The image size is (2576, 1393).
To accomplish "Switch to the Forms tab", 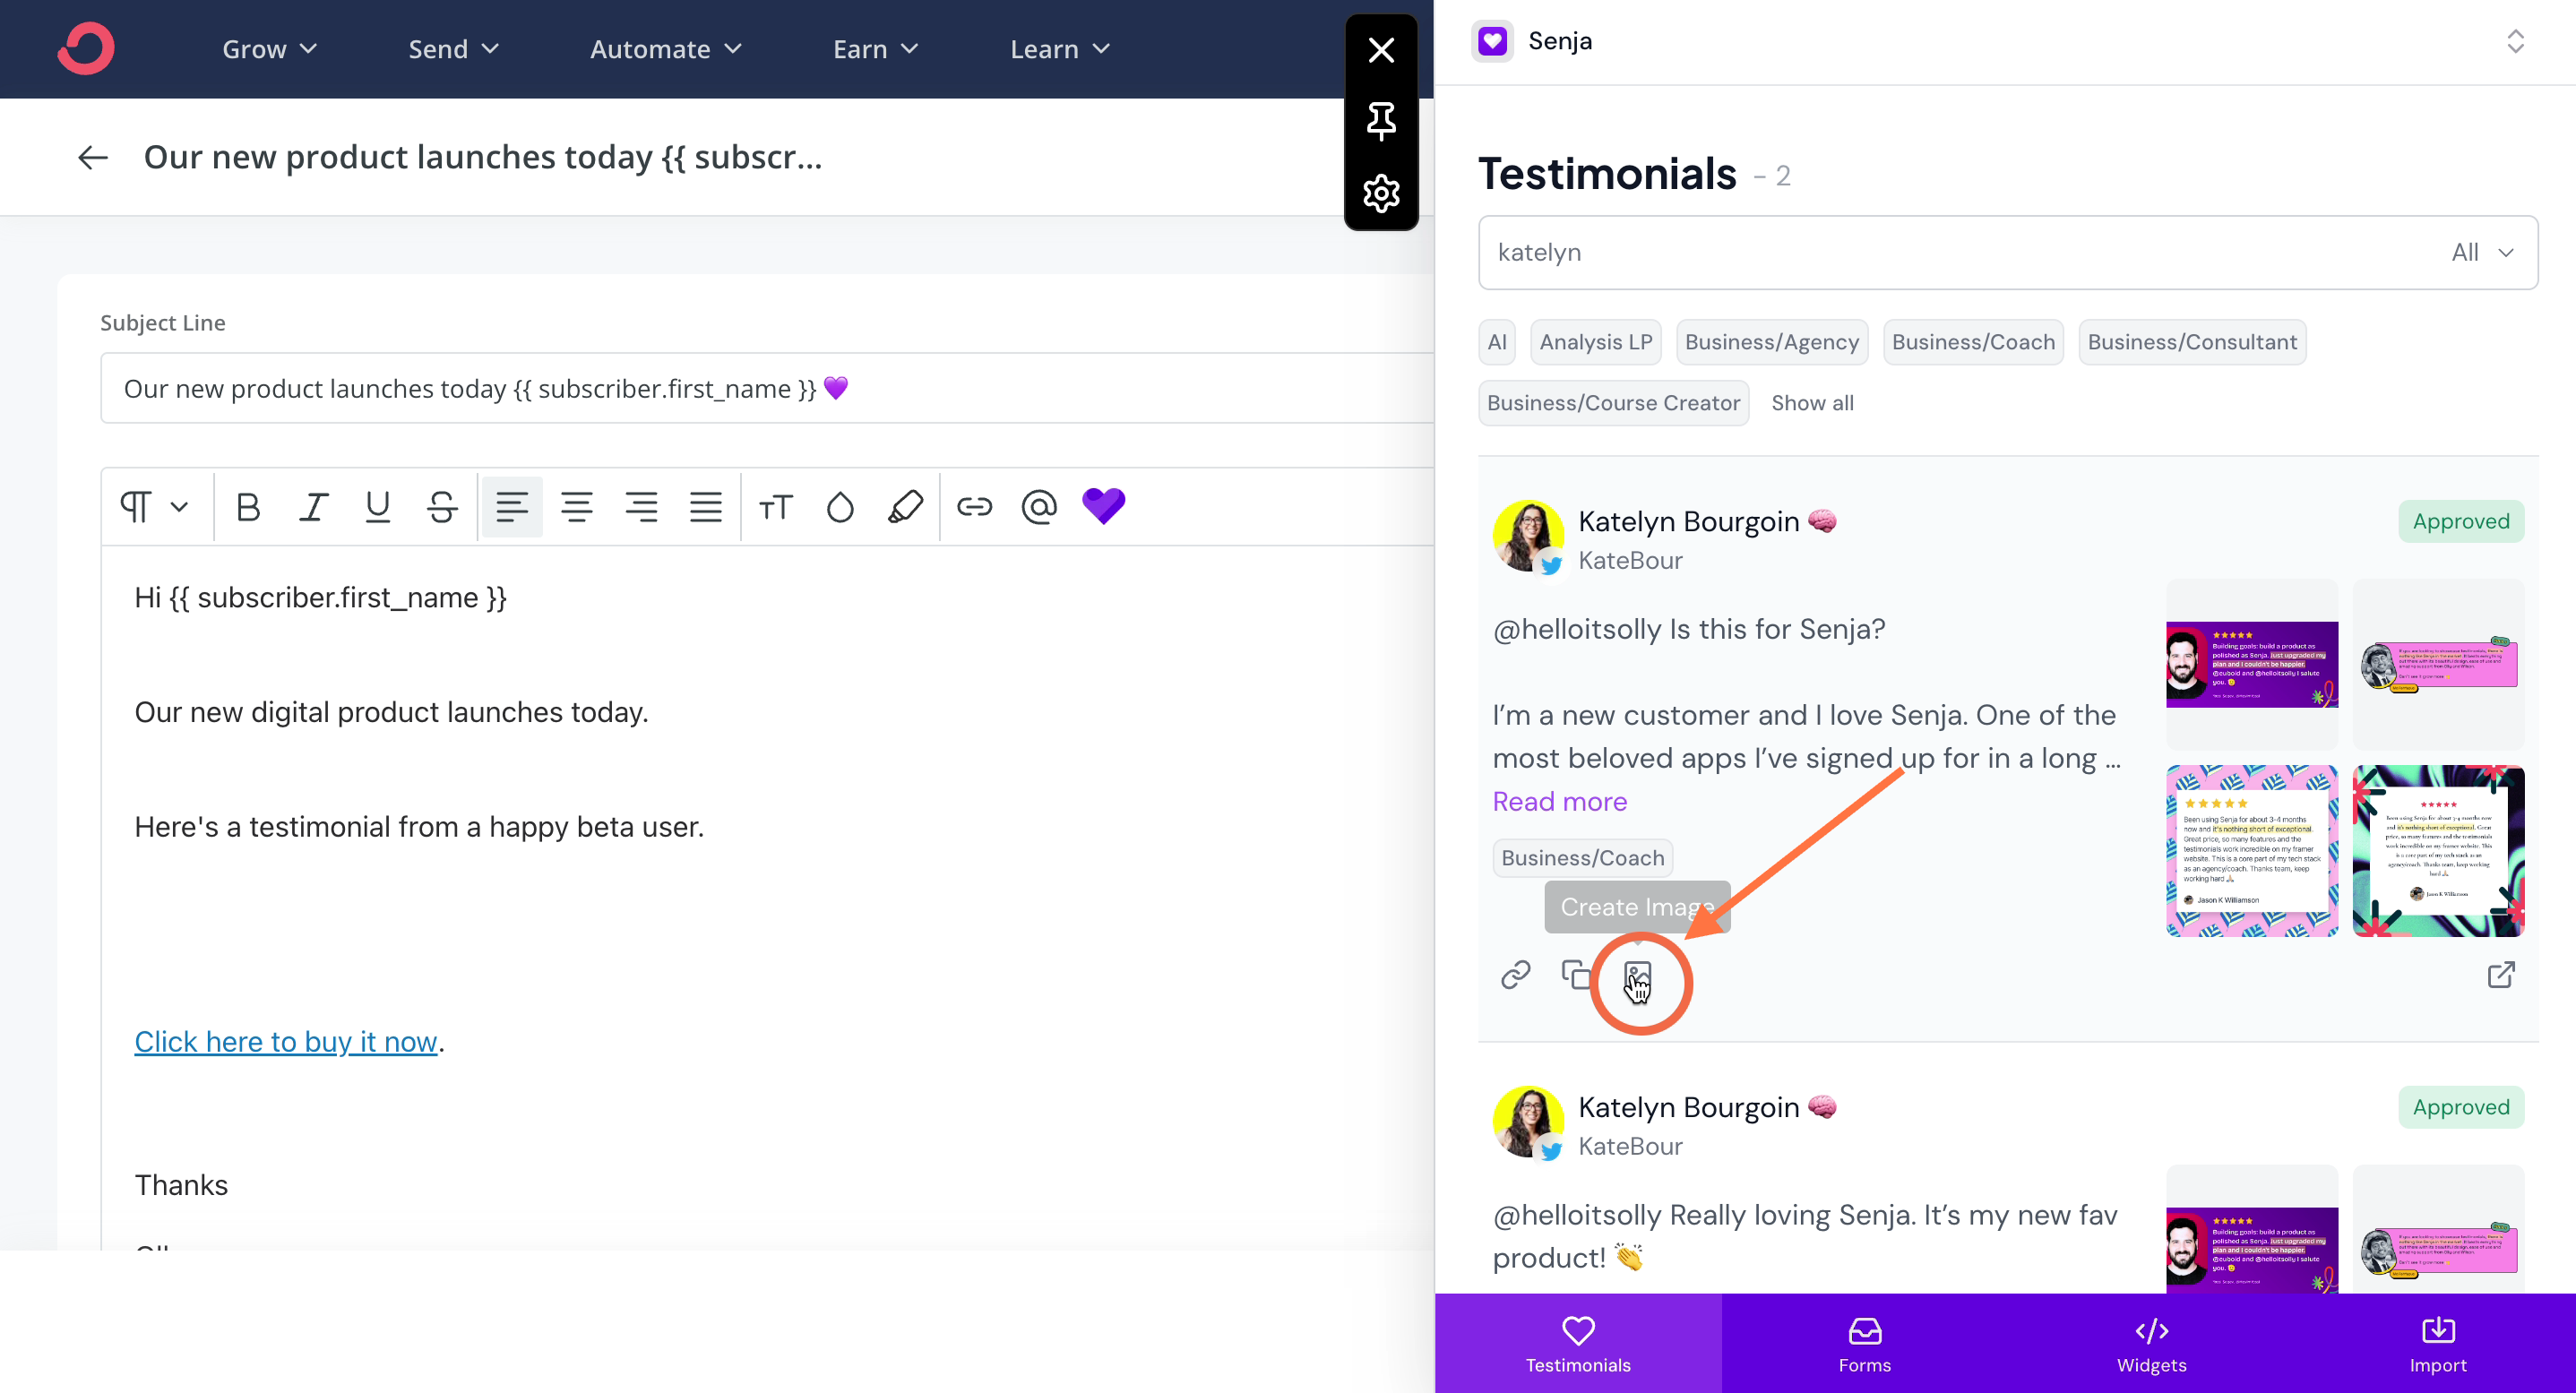I will pyautogui.click(x=1865, y=1343).
